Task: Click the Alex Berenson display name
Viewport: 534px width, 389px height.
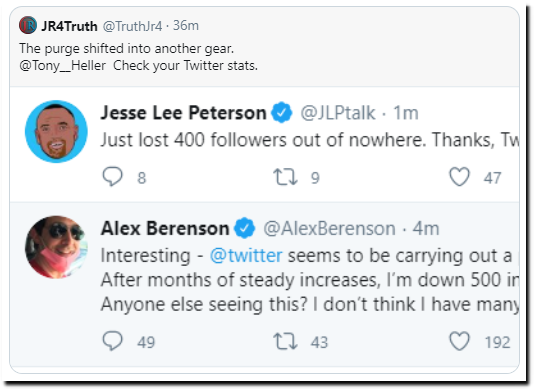Action: pyautogui.click(x=165, y=228)
